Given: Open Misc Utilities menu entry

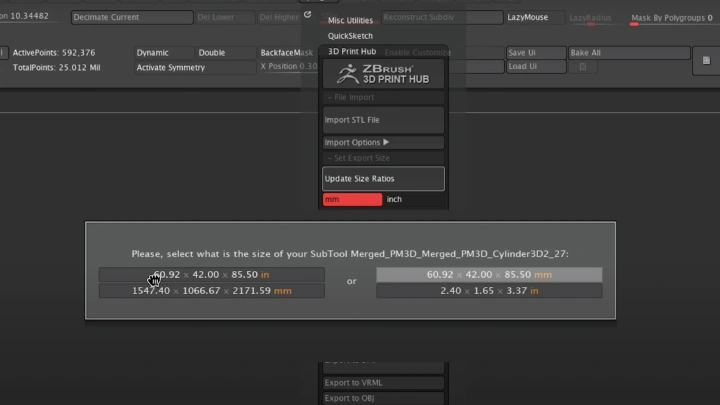Looking at the screenshot, I should (x=350, y=21).
